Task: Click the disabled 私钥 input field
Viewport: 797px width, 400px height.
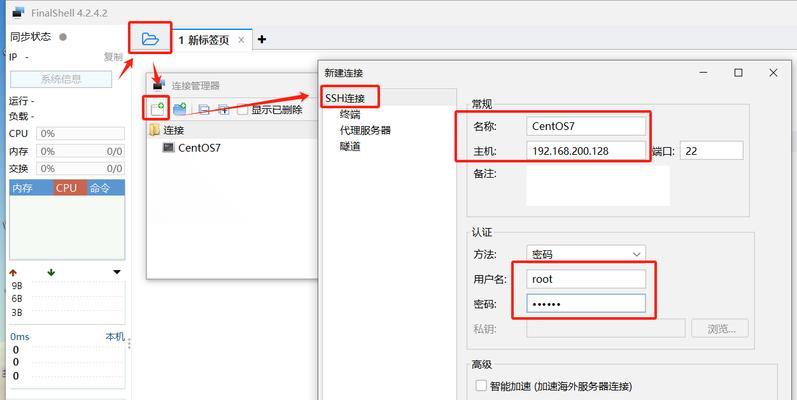Action: 606,328
